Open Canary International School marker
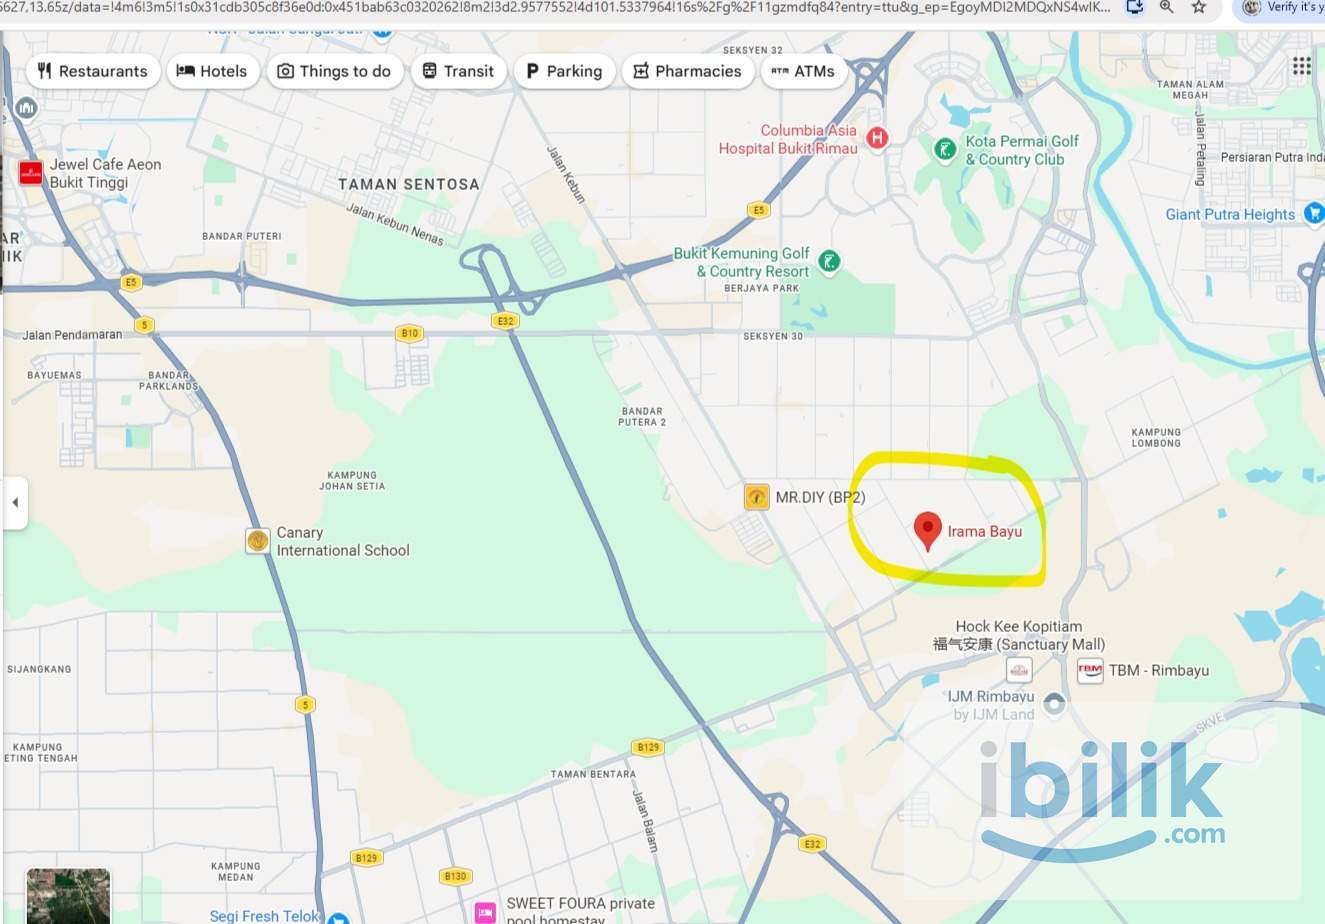 [x=258, y=541]
